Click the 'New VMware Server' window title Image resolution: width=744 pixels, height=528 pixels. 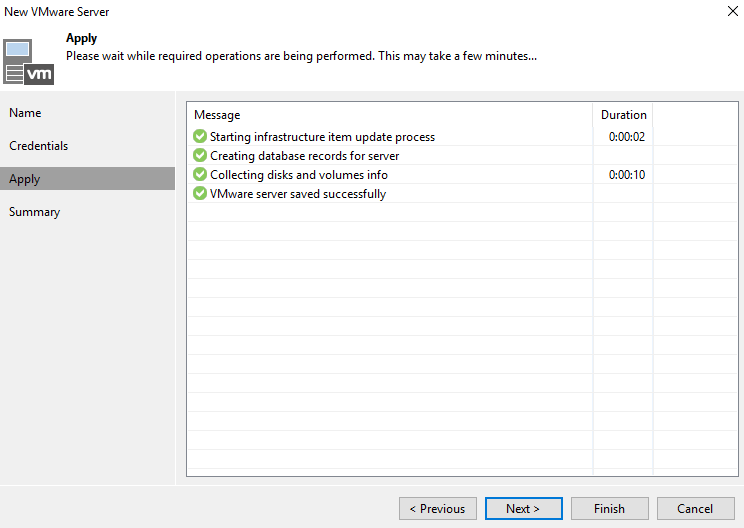pos(56,12)
